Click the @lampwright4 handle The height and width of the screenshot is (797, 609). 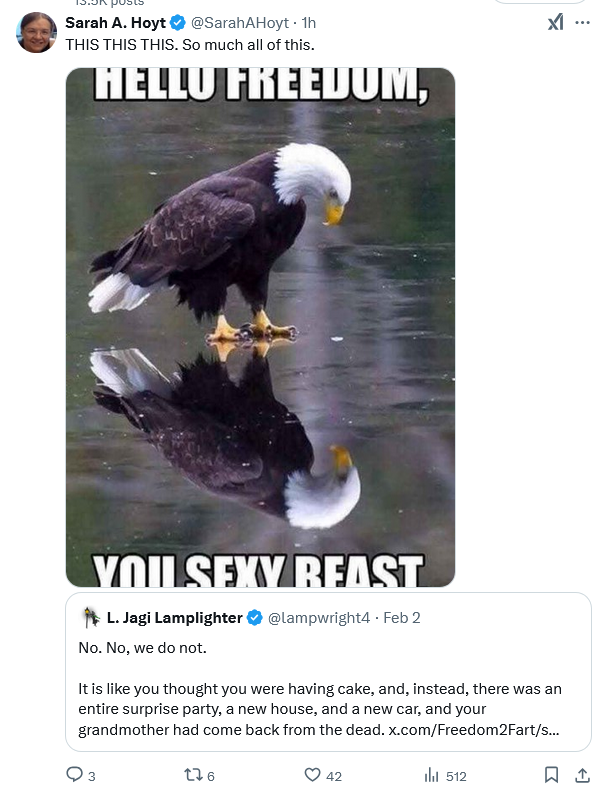pyautogui.click(x=319, y=618)
